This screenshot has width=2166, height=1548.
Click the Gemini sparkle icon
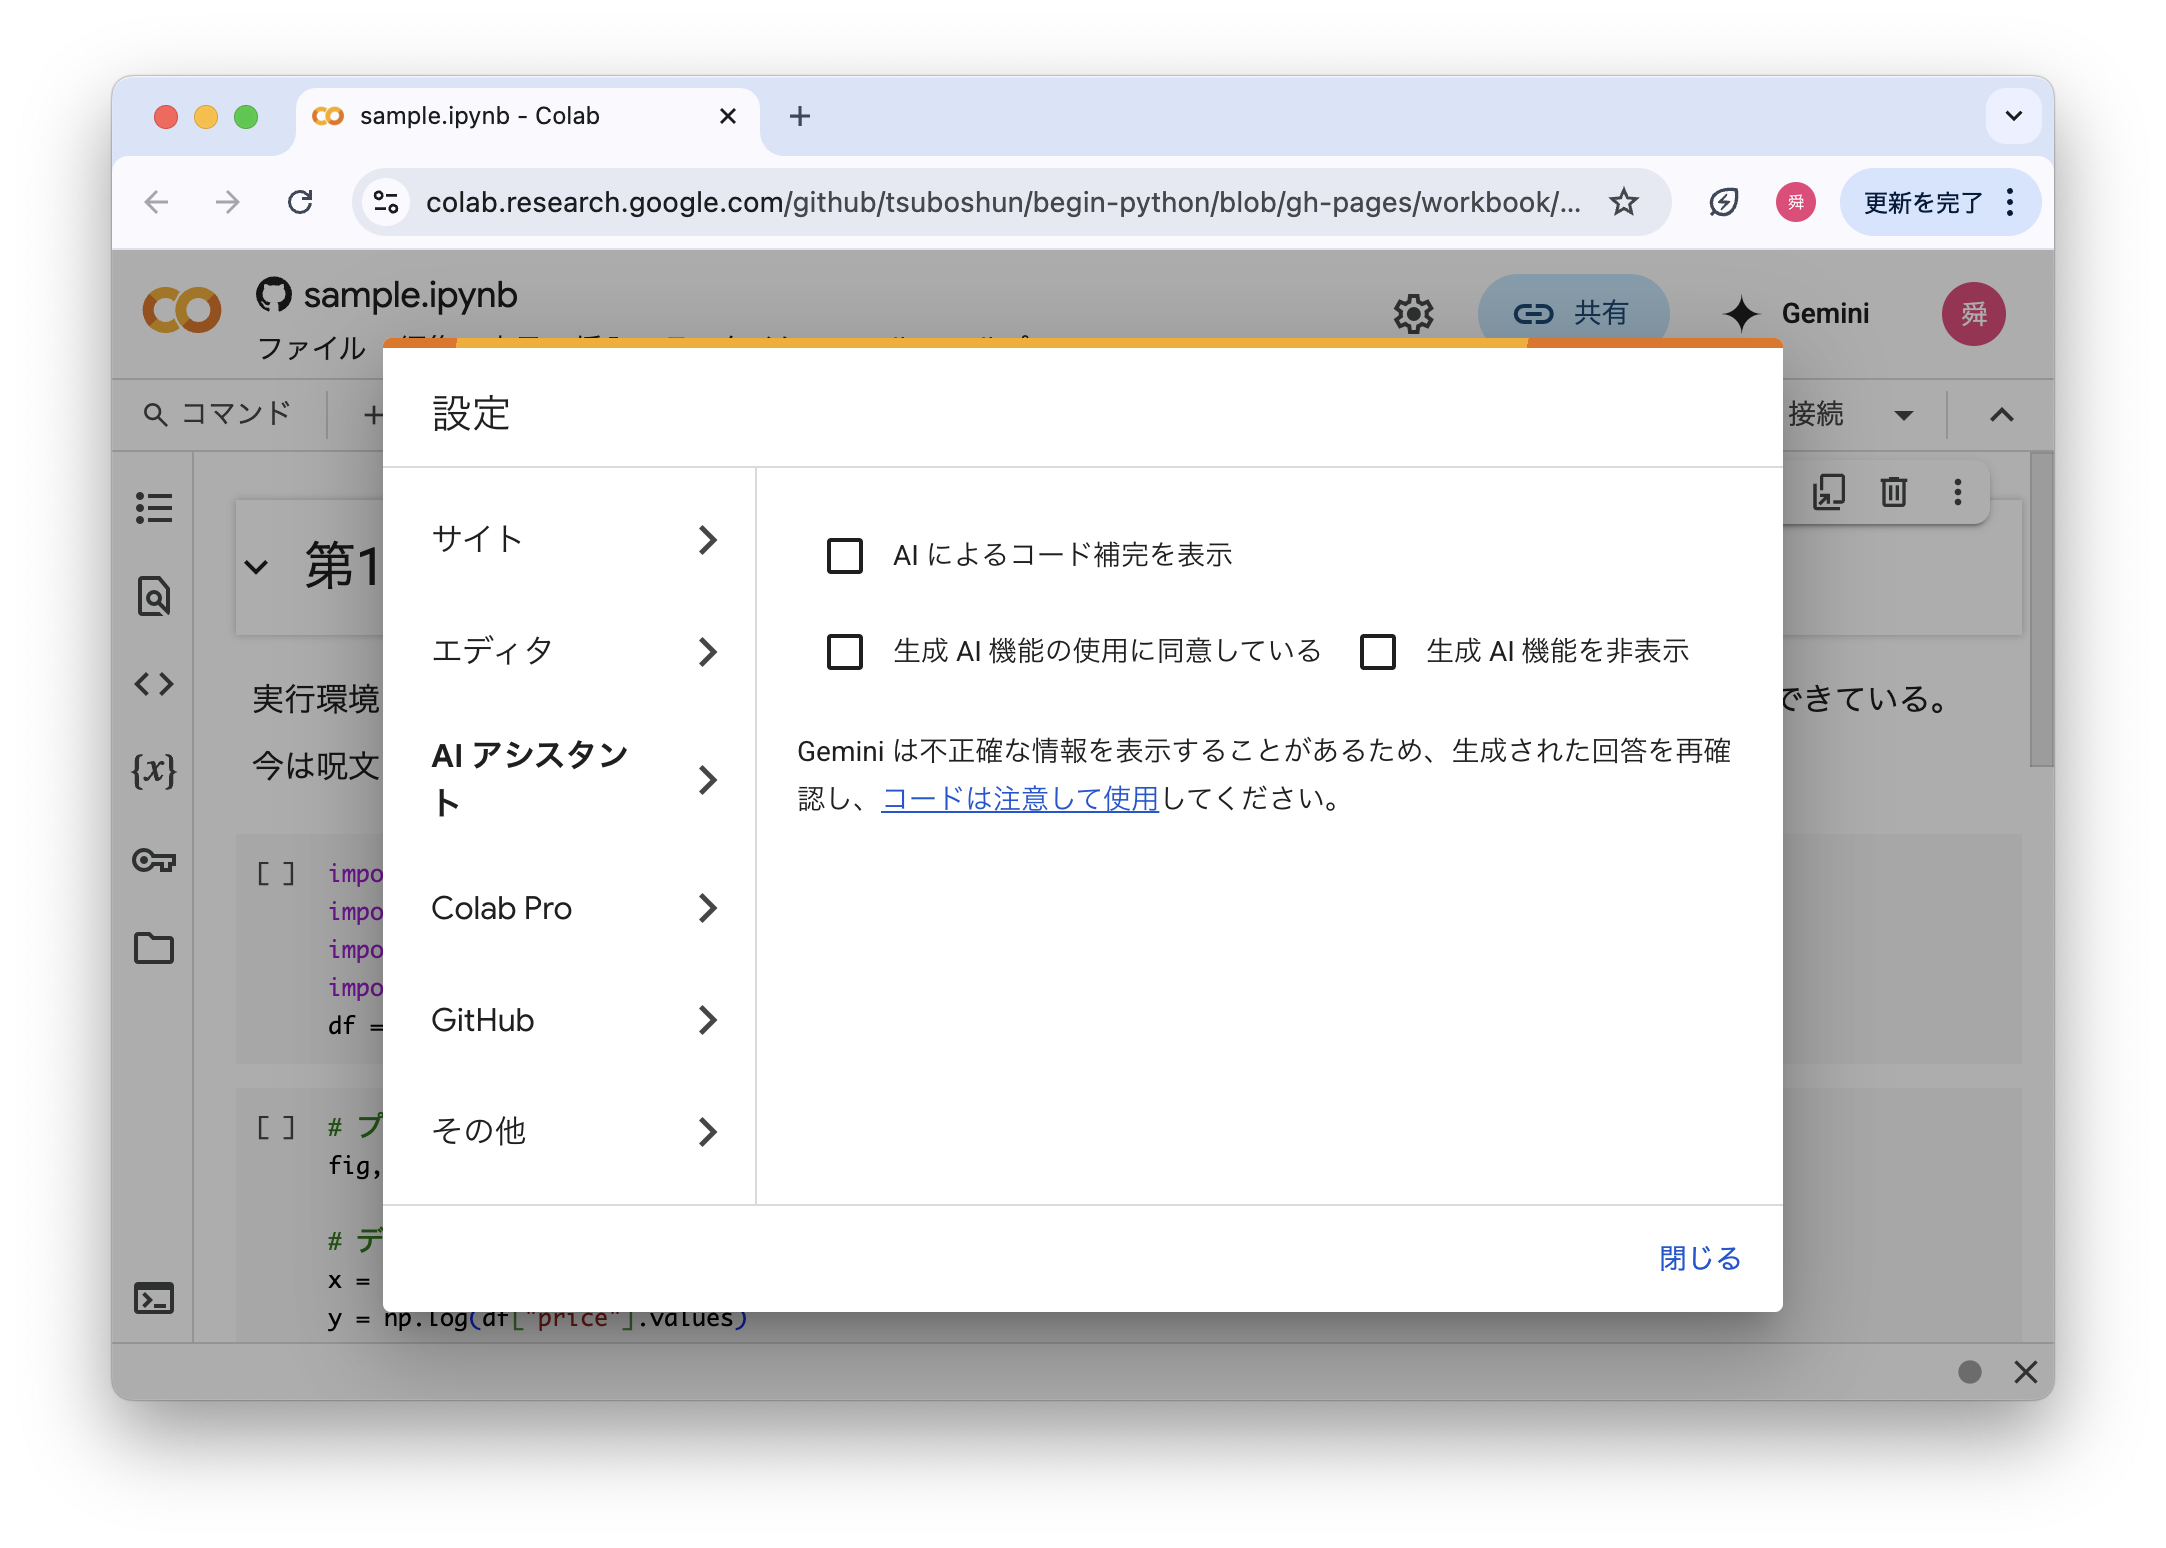1741,314
